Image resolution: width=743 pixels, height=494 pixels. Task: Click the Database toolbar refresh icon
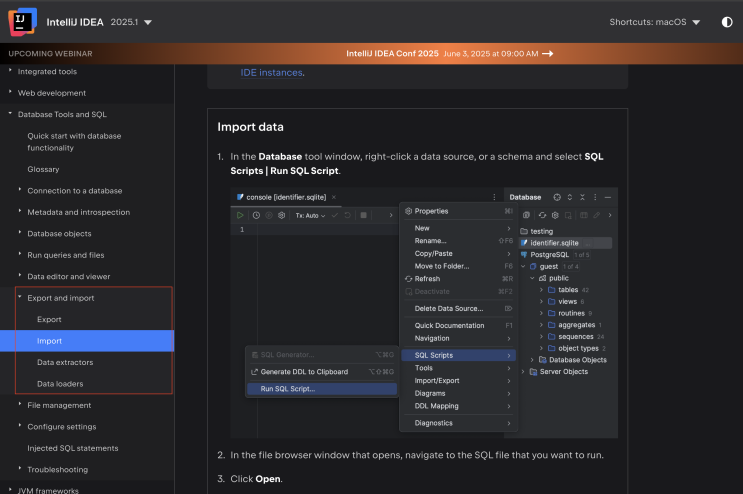[x=542, y=215]
